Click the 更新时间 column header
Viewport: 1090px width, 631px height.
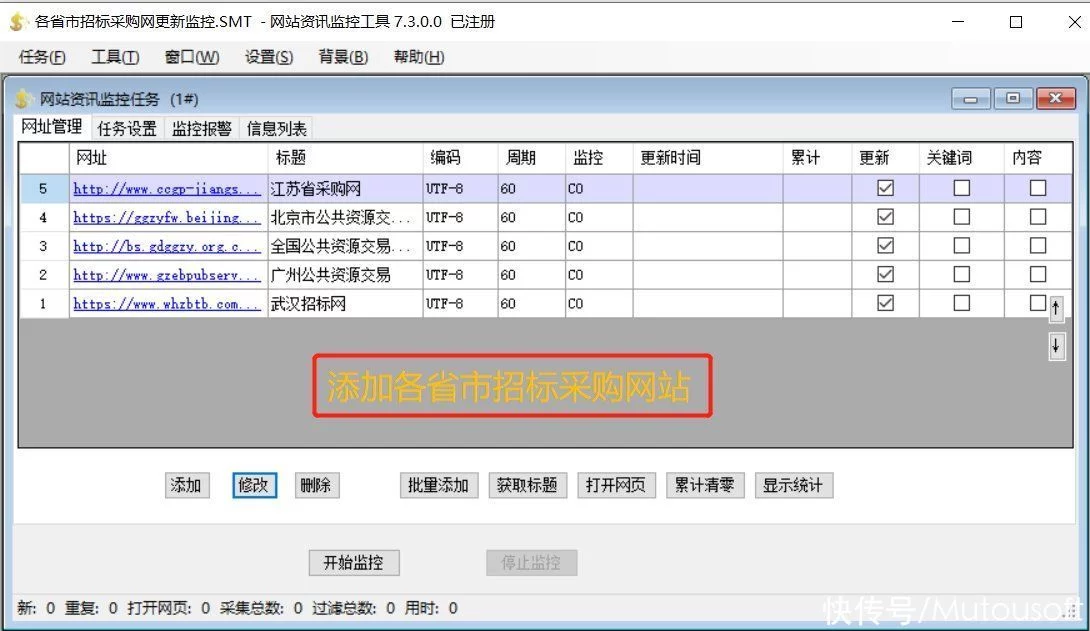pos(708,158)
